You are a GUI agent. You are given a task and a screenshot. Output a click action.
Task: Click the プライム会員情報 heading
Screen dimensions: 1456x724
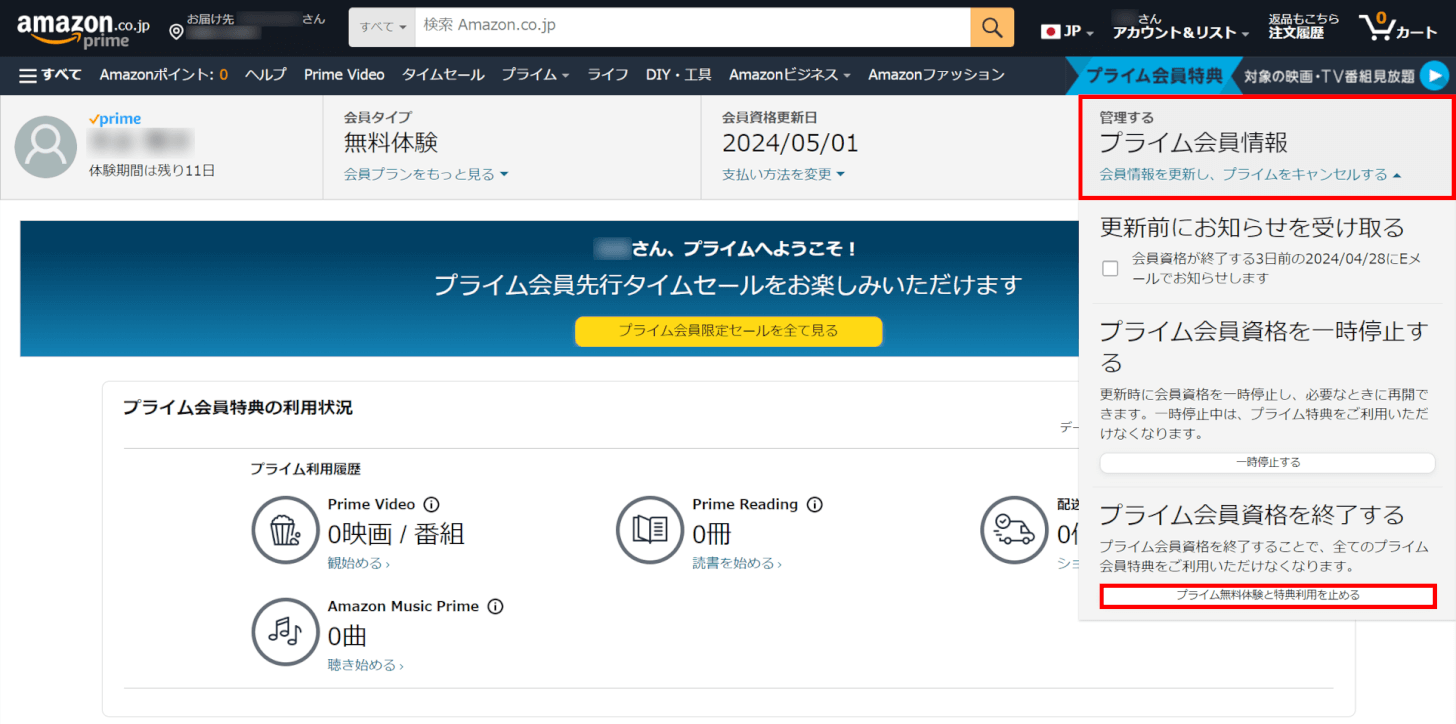[1193, 143]
